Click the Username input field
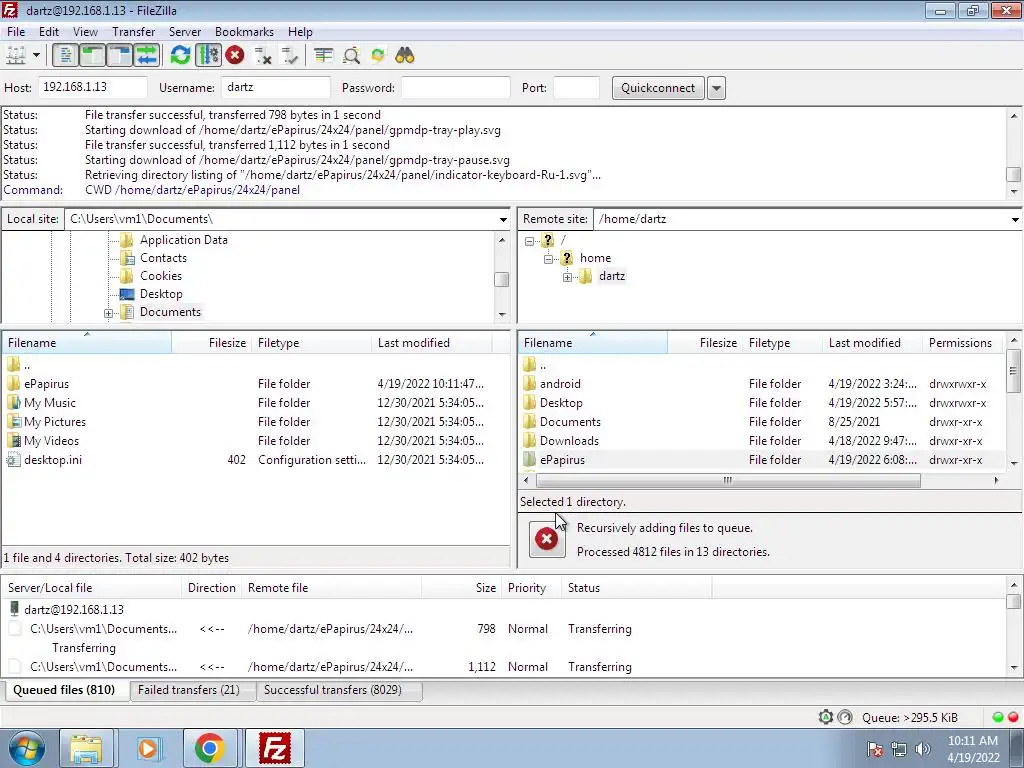1024x768 pixels. [x=276, y=88]
